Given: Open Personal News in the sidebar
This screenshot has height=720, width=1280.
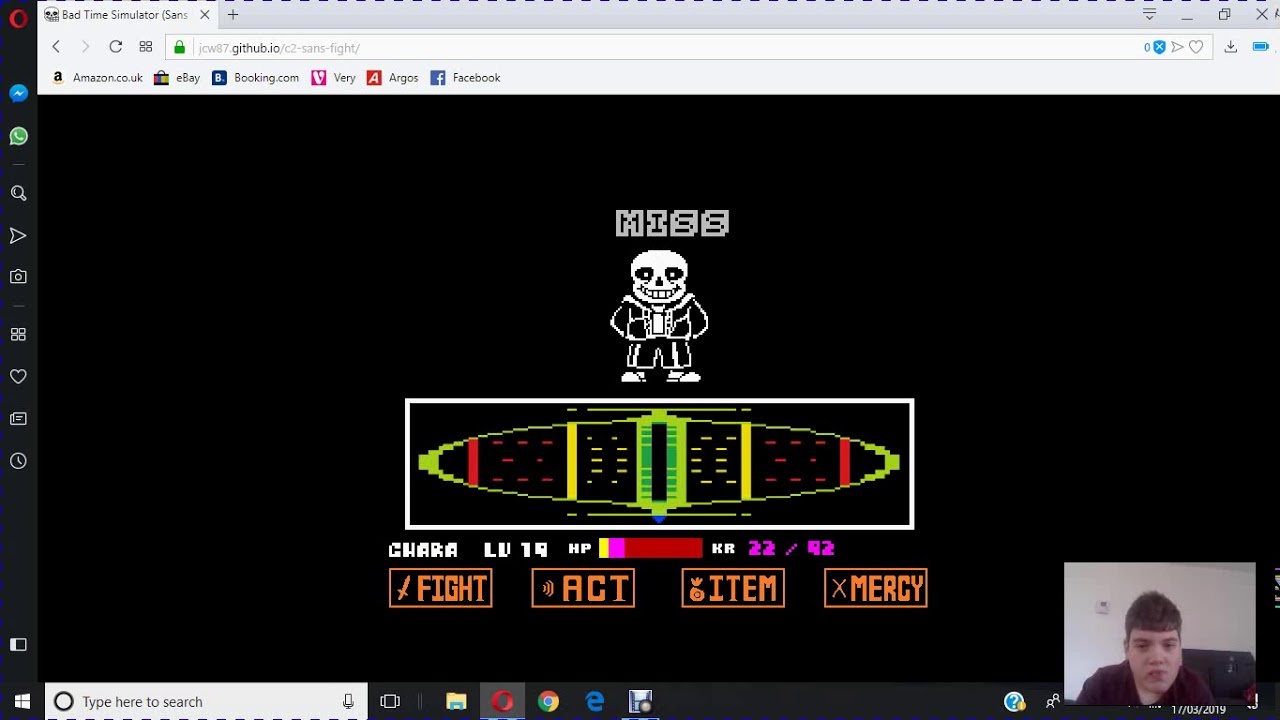Looking at the screenshot, I should (x=18, y=419).
